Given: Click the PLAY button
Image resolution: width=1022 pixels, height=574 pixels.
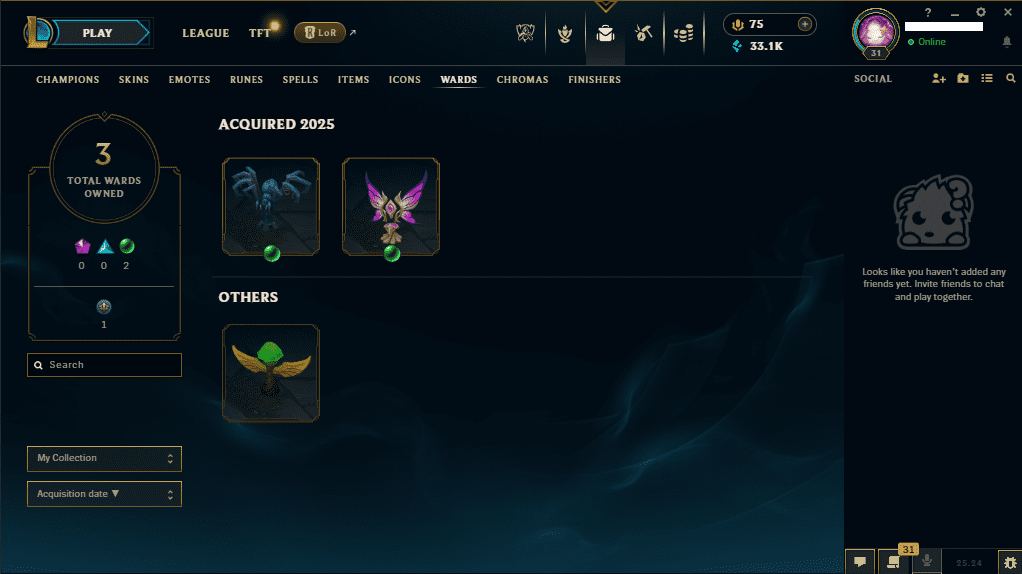Looking at the screenshot, I should [x=98, y=33].
